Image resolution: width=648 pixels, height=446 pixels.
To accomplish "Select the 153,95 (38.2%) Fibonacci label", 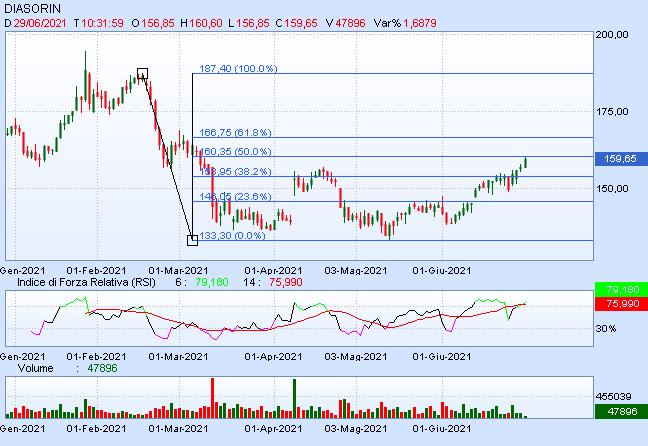I will 235,171.
